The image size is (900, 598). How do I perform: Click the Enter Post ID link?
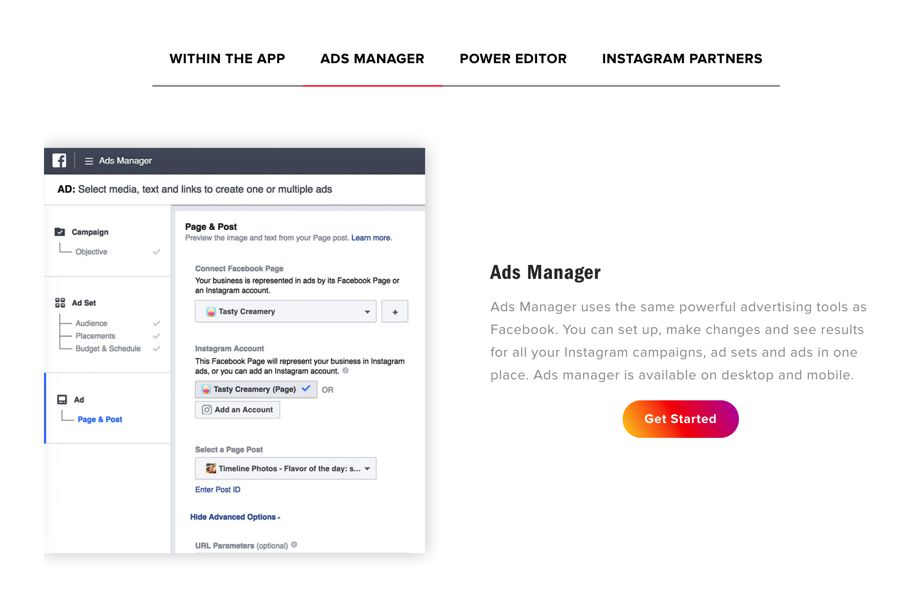tap(217, 490)
